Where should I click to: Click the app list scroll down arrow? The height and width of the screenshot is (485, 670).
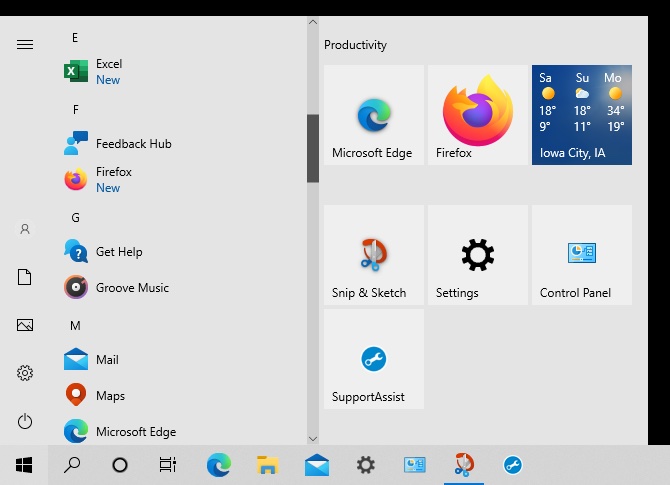[313, 439]
